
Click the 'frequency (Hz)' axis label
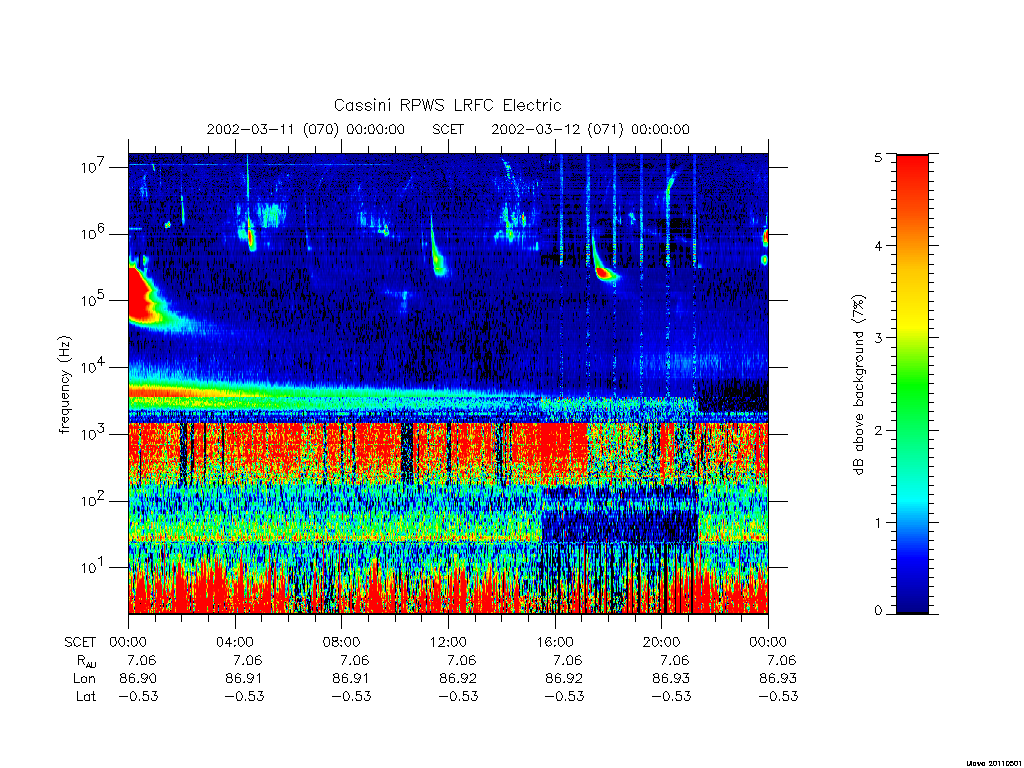pyautogui.click(x=64, y=385)
